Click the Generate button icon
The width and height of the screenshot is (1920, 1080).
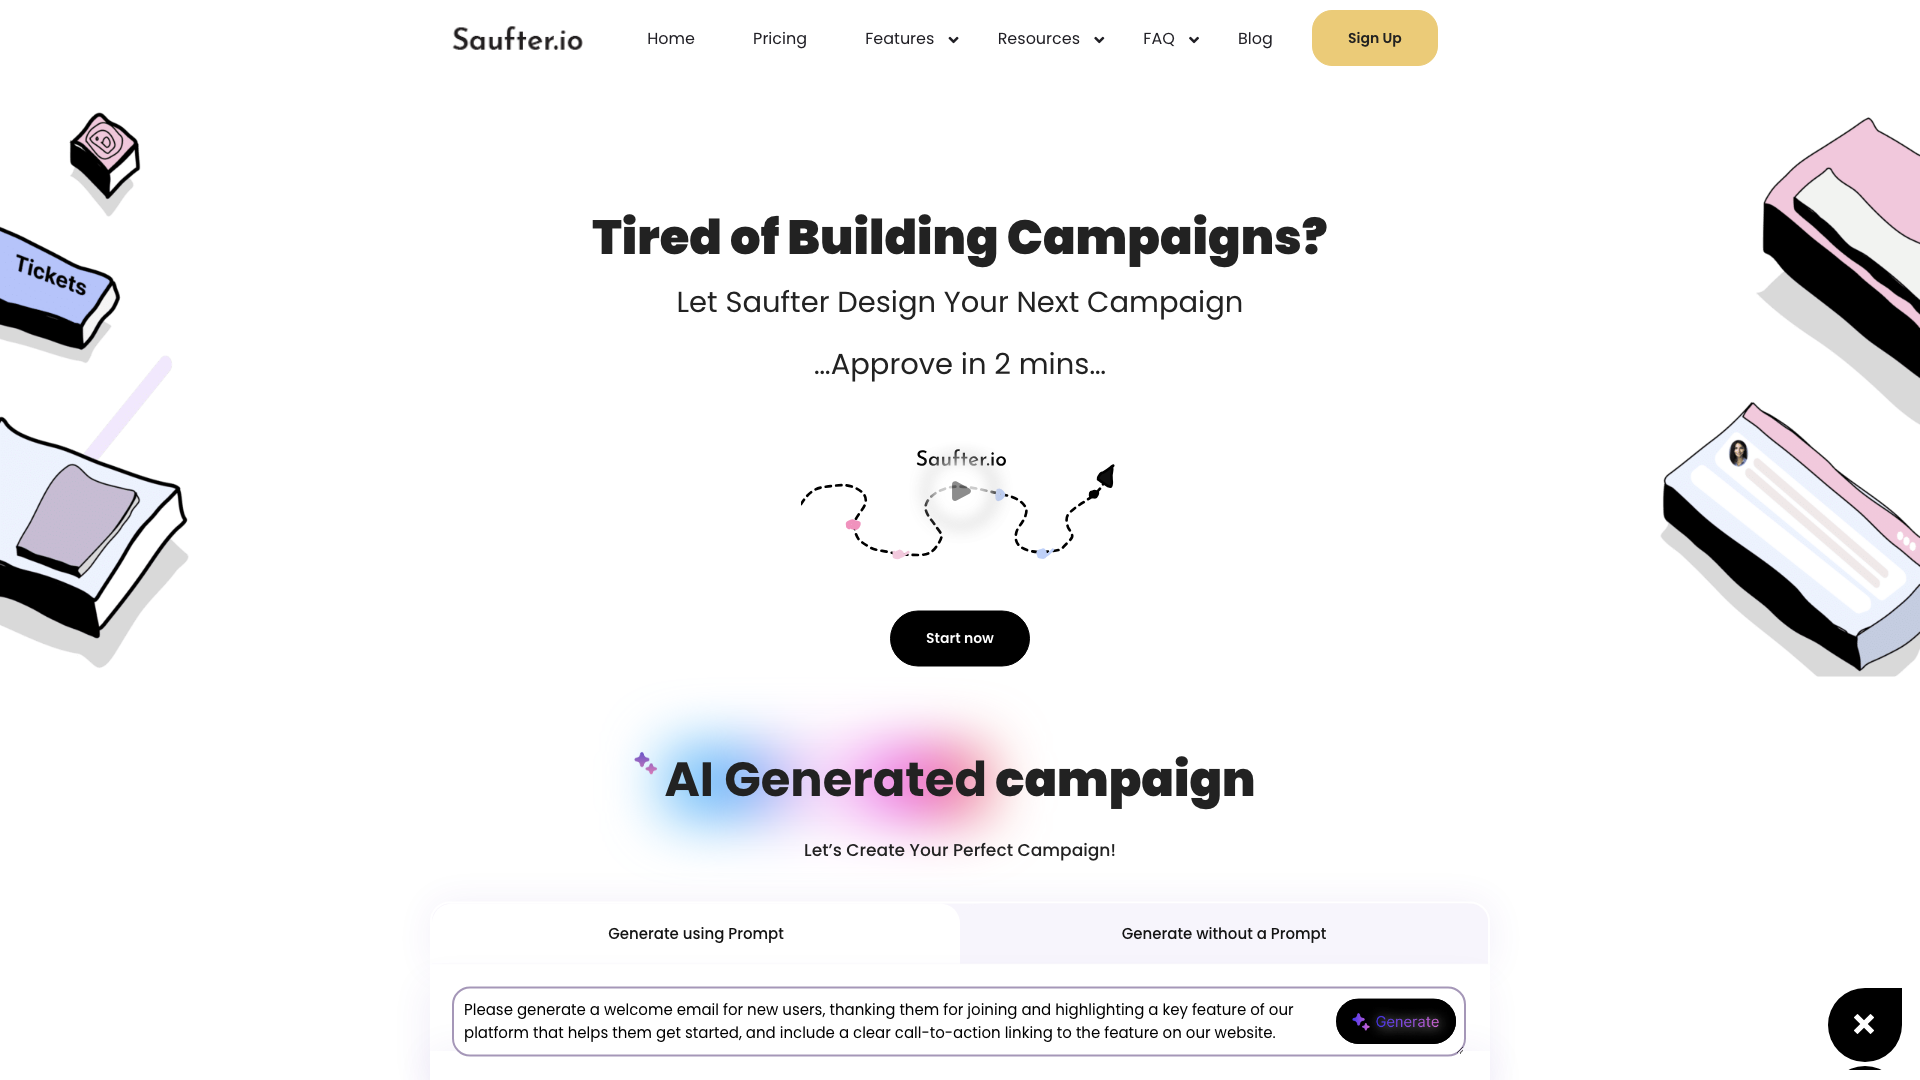tap(1361, 1021)
